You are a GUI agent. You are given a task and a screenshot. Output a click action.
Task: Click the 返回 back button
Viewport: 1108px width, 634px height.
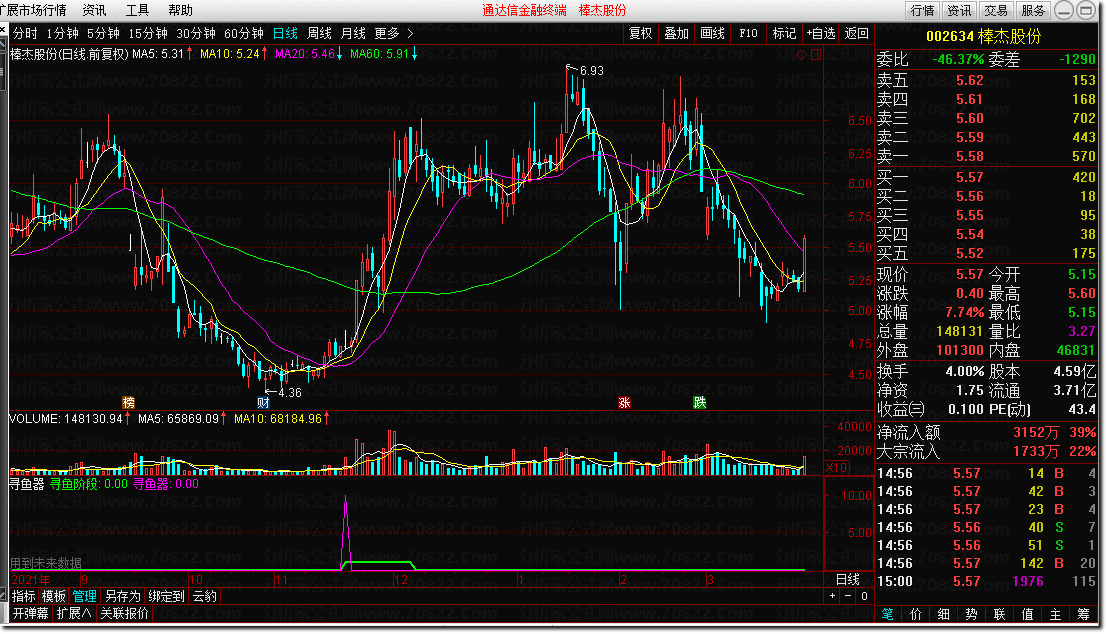(x=856, y=33)
